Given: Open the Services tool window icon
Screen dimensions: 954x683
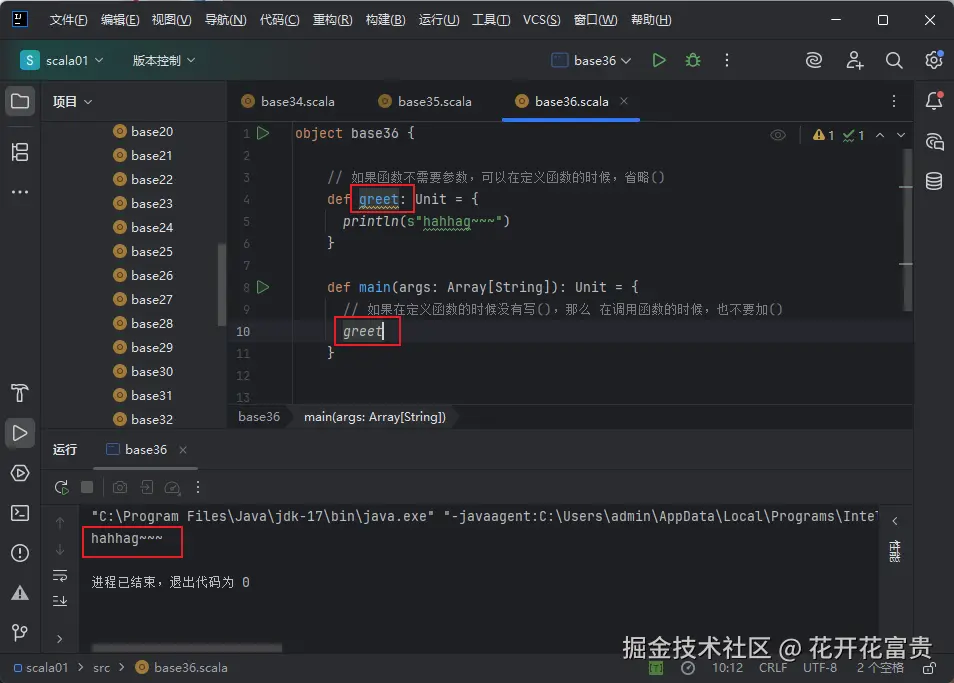Looking at the screenshot, I should tap(19, 473).
